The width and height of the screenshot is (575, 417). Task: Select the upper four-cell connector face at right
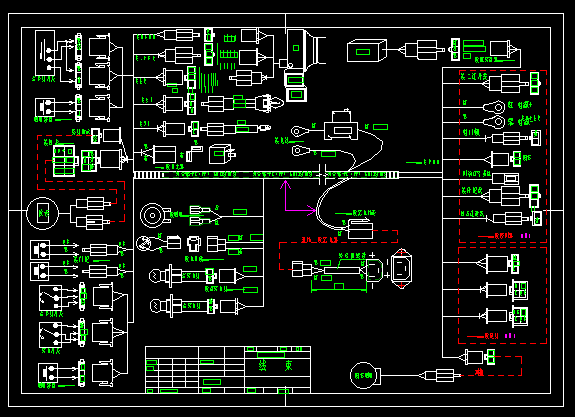[520, 290]
